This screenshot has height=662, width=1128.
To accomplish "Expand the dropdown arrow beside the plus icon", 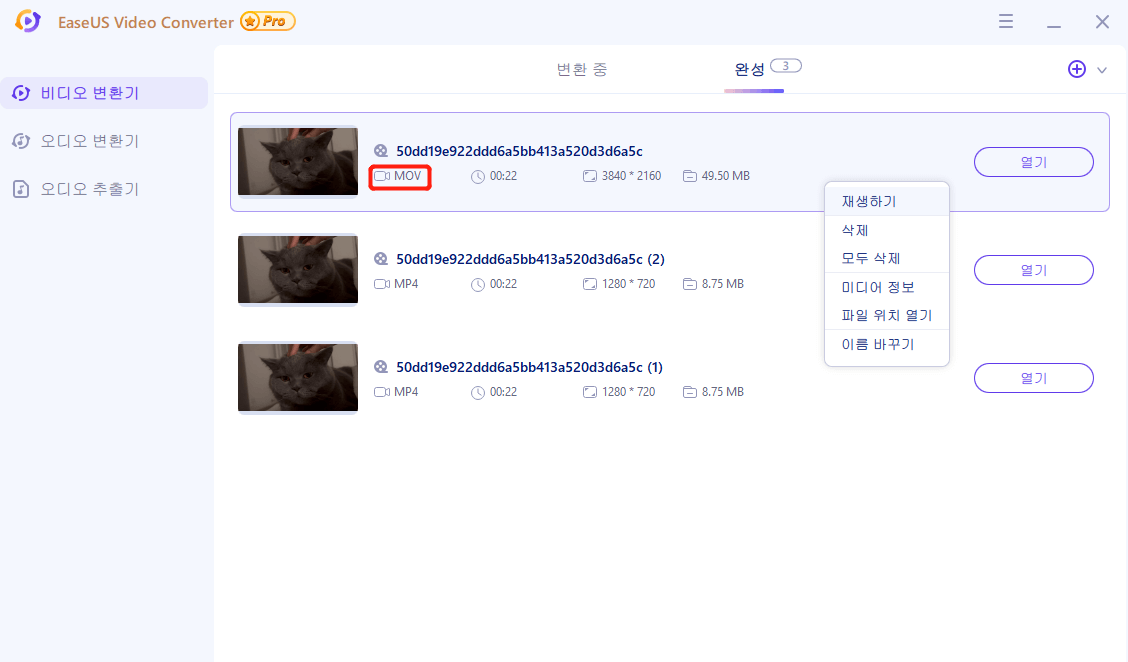I will pyautogui.click(x=1101, y=70).
